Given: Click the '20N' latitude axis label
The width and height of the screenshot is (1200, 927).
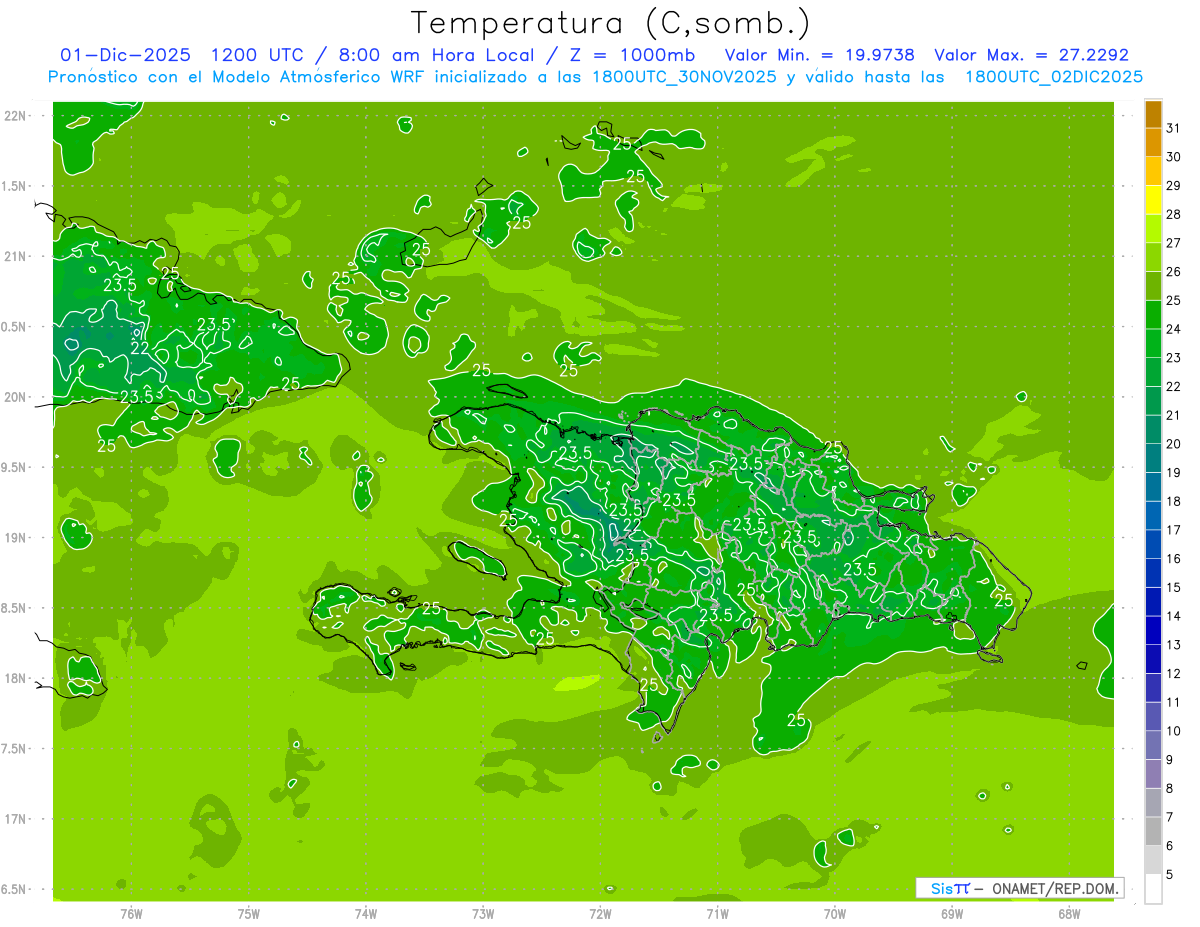Looking at the screenshot, I should (17, 397).
